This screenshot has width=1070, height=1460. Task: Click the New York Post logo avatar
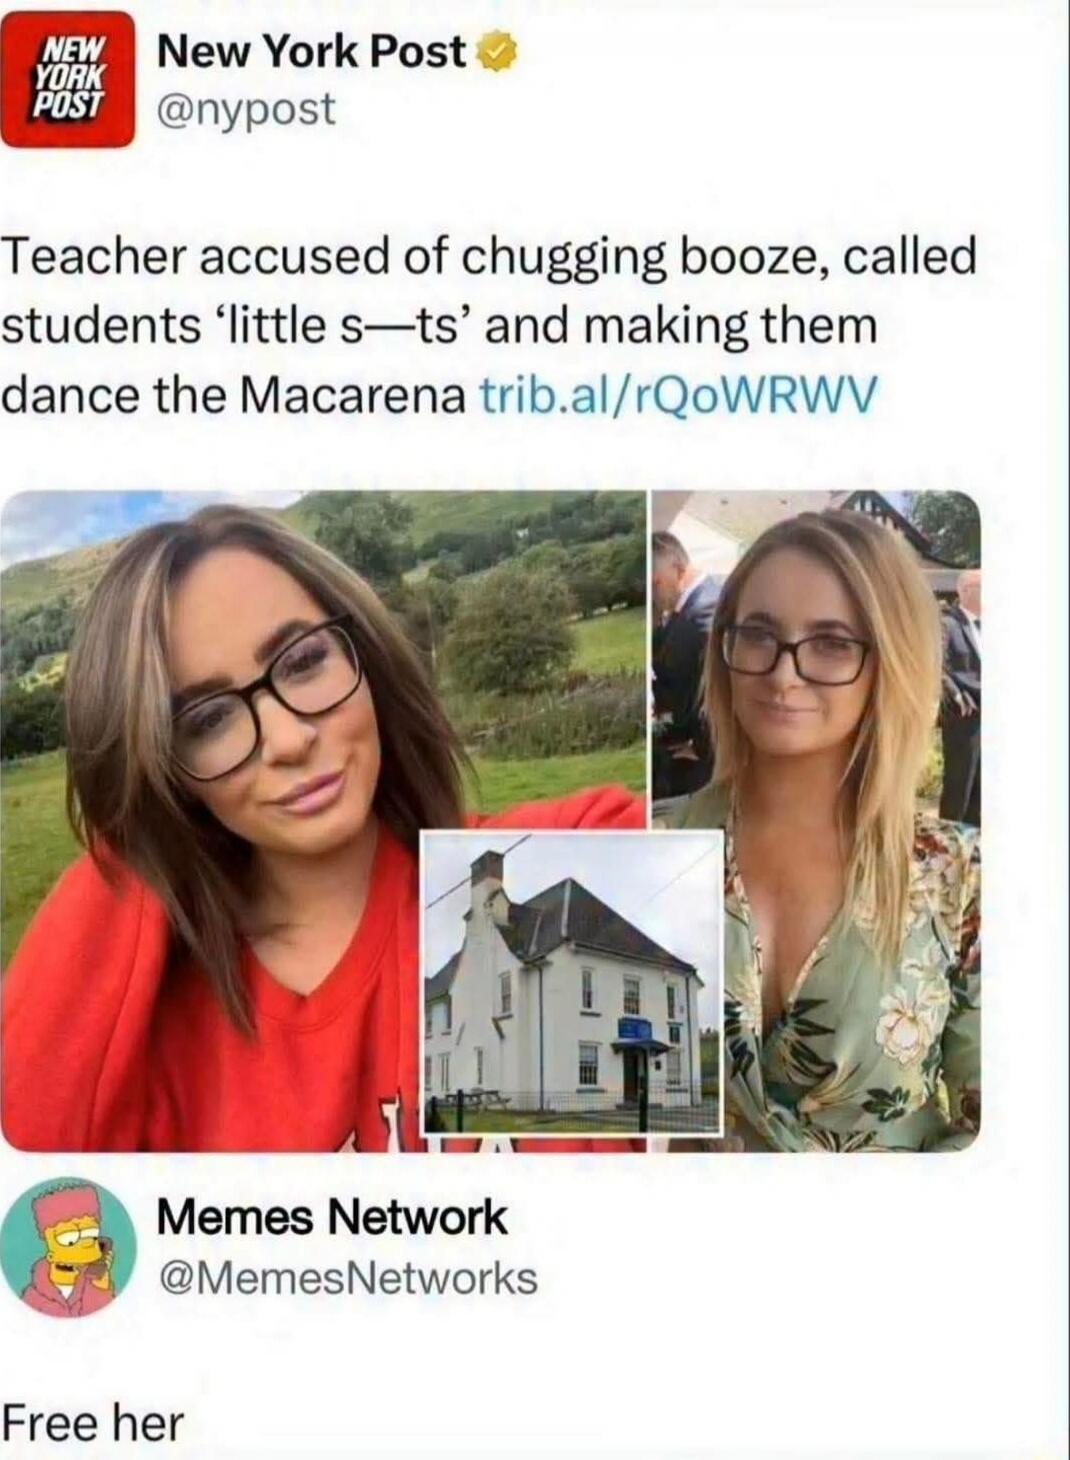click(67, 79)
